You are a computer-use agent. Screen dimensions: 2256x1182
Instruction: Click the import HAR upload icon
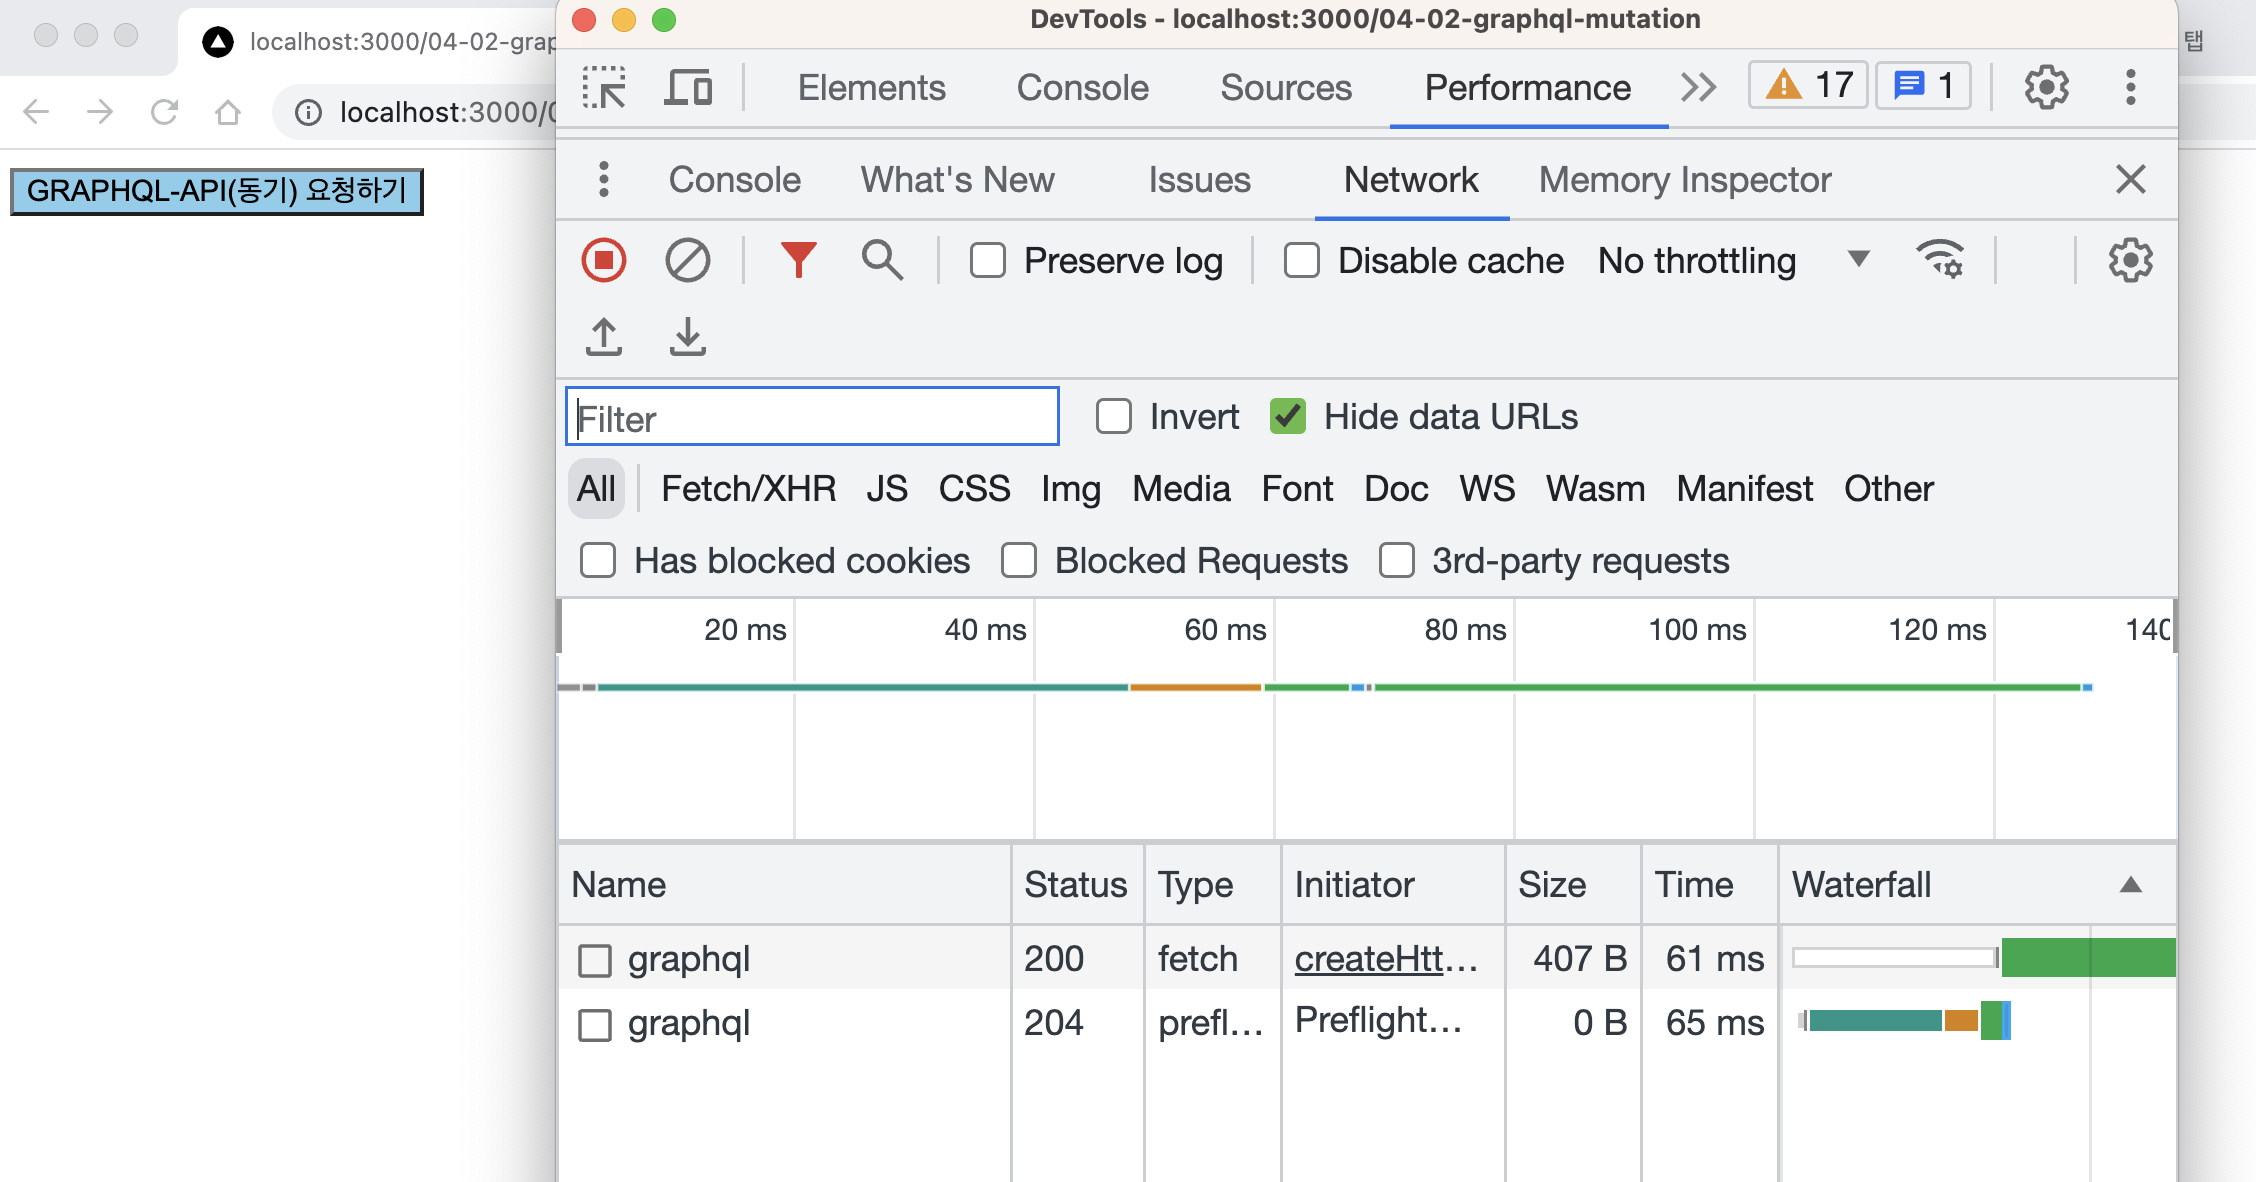point(604,337)
